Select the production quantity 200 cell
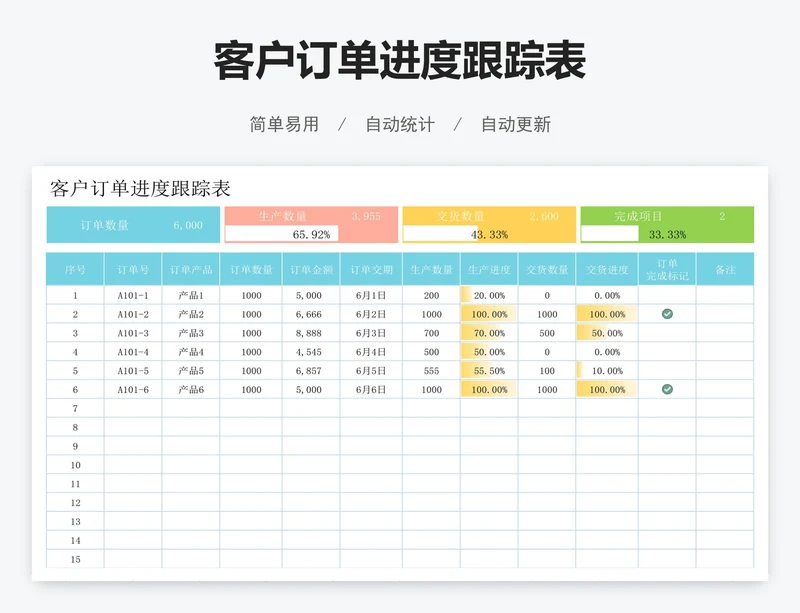 pos(431,296)
